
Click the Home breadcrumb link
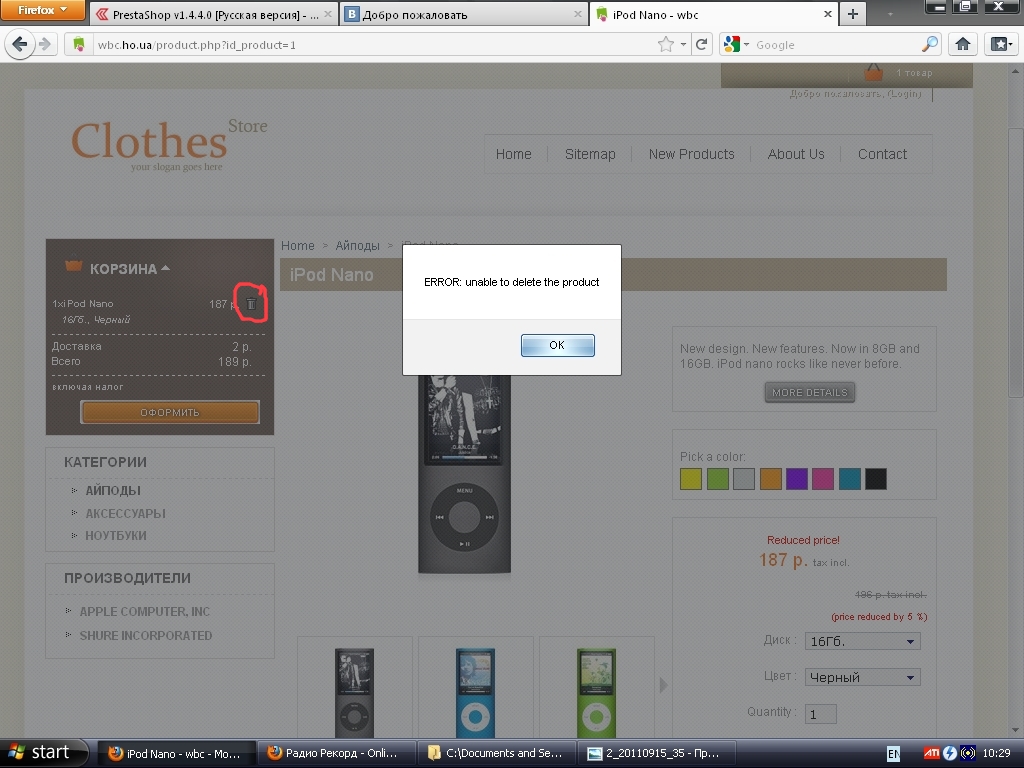coord(298,246)
